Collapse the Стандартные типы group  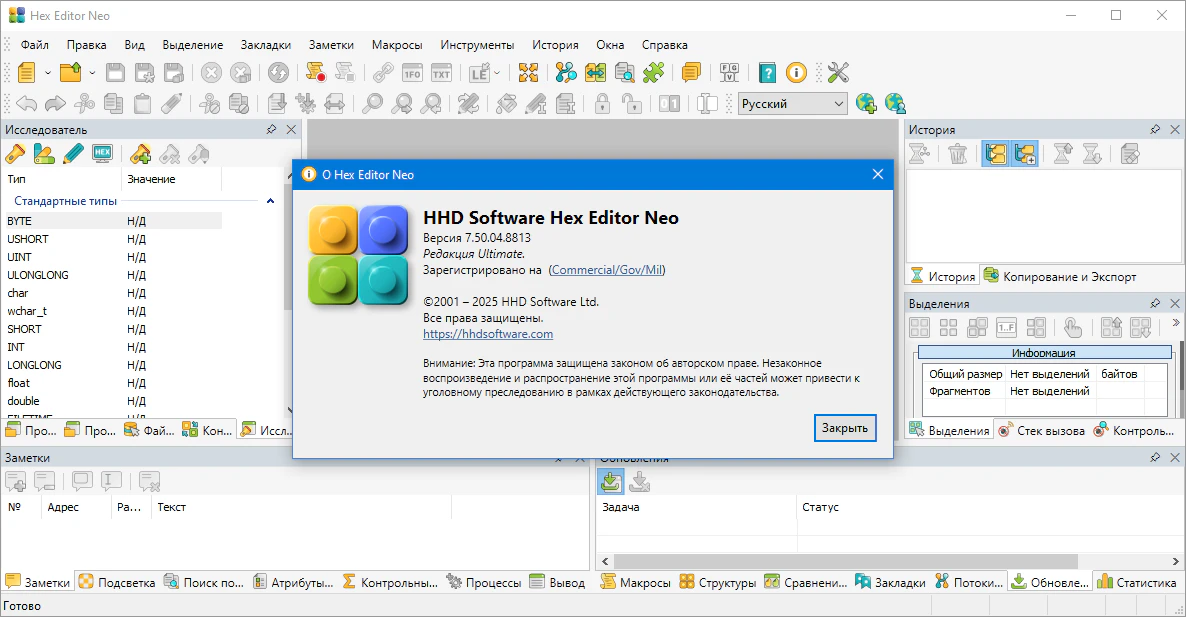(270, 201)
